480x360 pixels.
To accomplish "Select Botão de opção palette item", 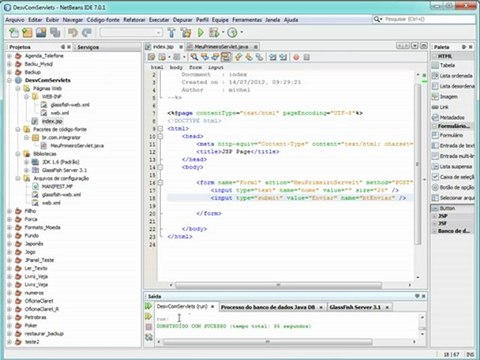I will (x=453, y=187).
